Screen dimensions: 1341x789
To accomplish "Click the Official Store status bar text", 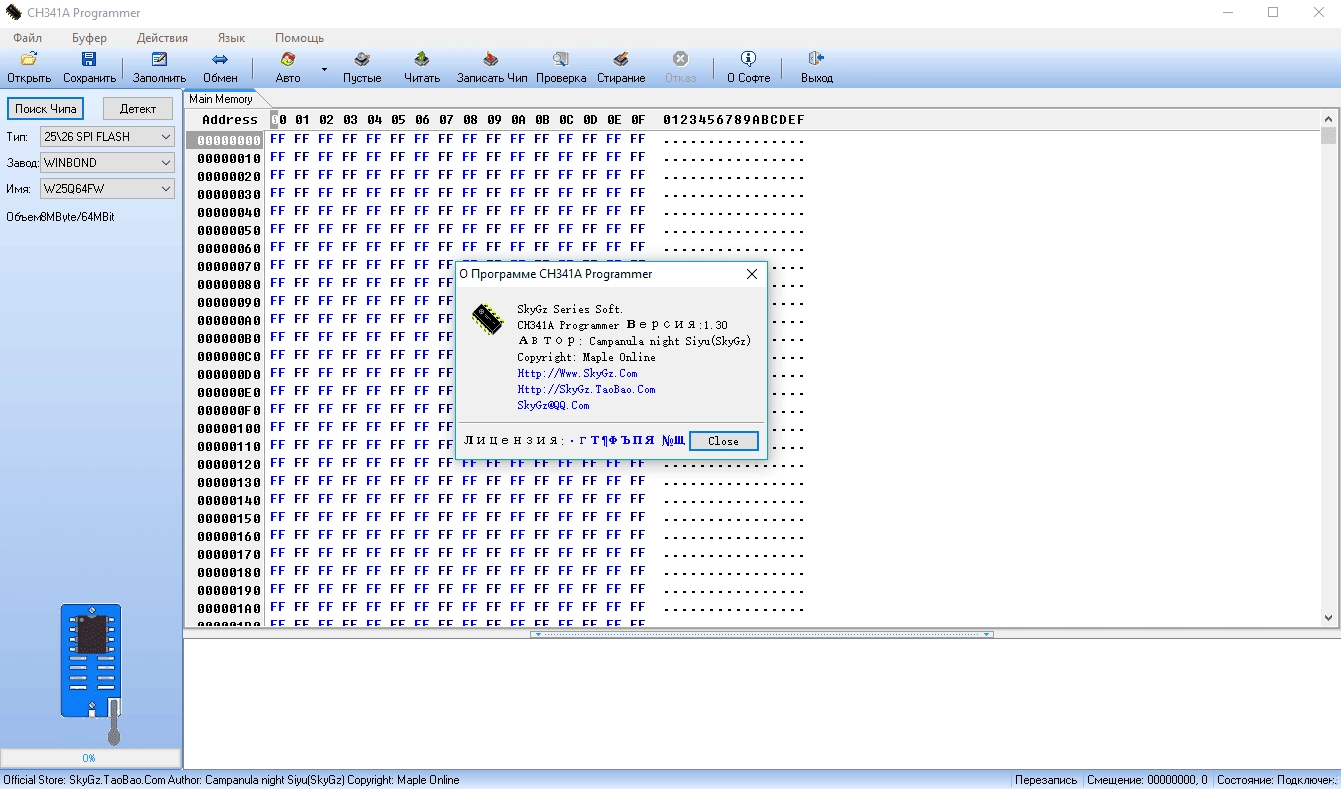I will click(x=231, y=780).
